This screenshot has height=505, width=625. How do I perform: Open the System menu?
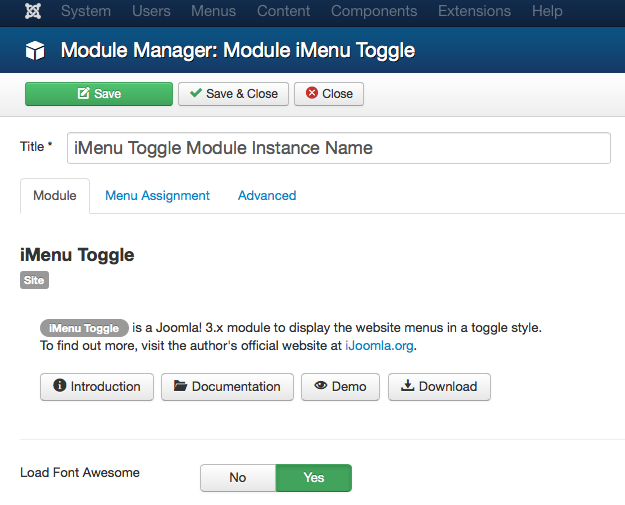(x=86, y=11)
